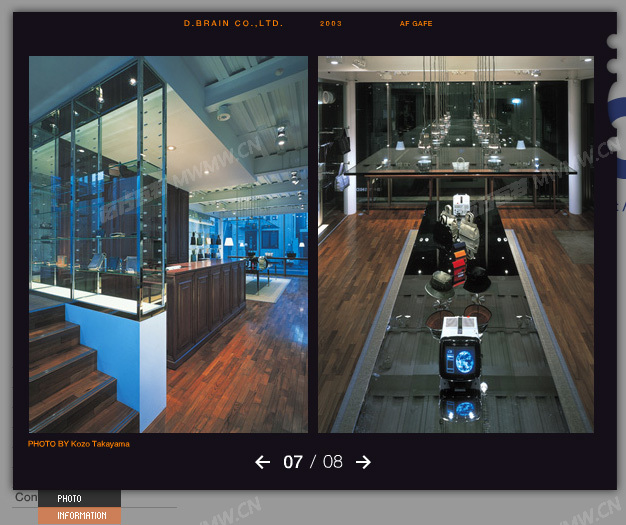Open the glass showcase interior photo
626x525 pixels.
point(168,244)
